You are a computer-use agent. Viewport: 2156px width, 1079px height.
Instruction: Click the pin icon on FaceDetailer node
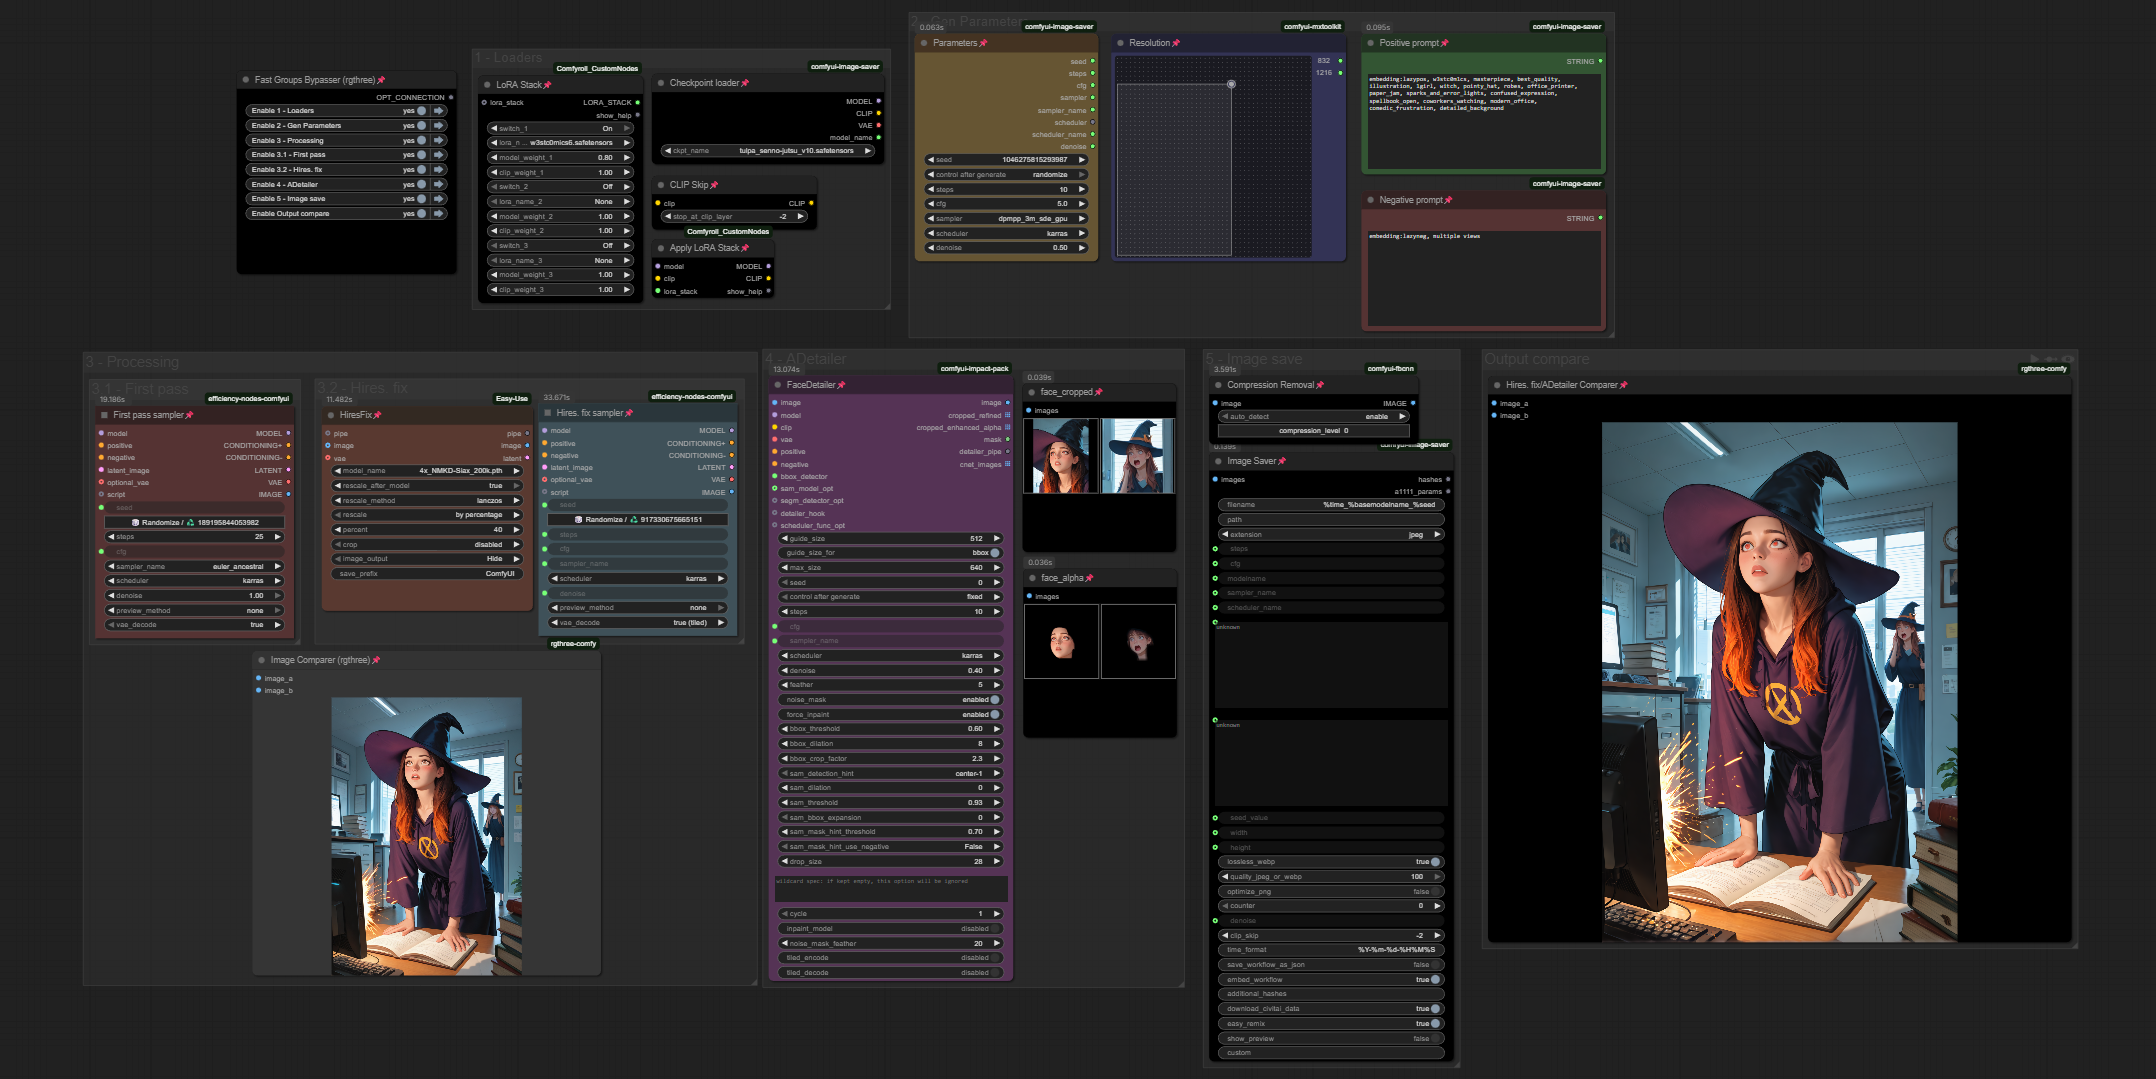coord(841,385)
